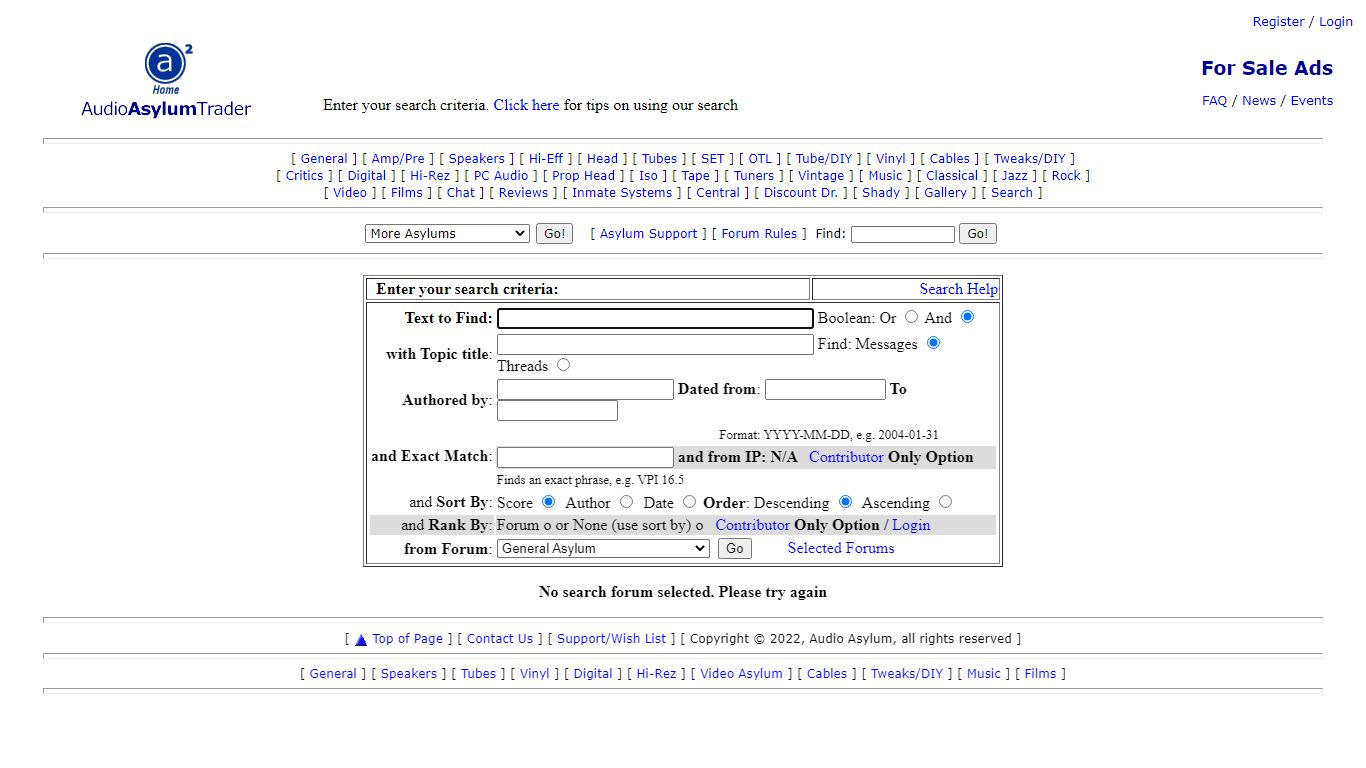Open Selected Forums link
The image size is (1366, 768).
(x=841, y=548)
